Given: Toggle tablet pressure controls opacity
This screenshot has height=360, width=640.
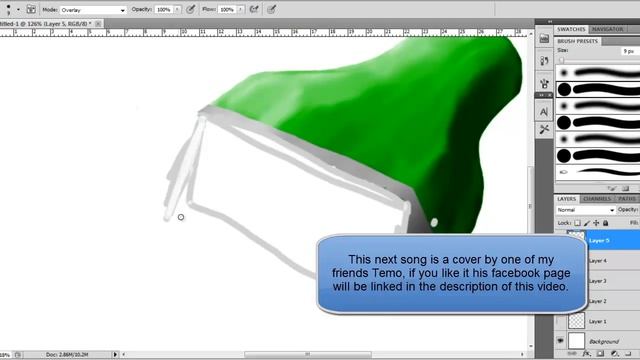Looking at the screenshot, I should [x=191, y=9].
